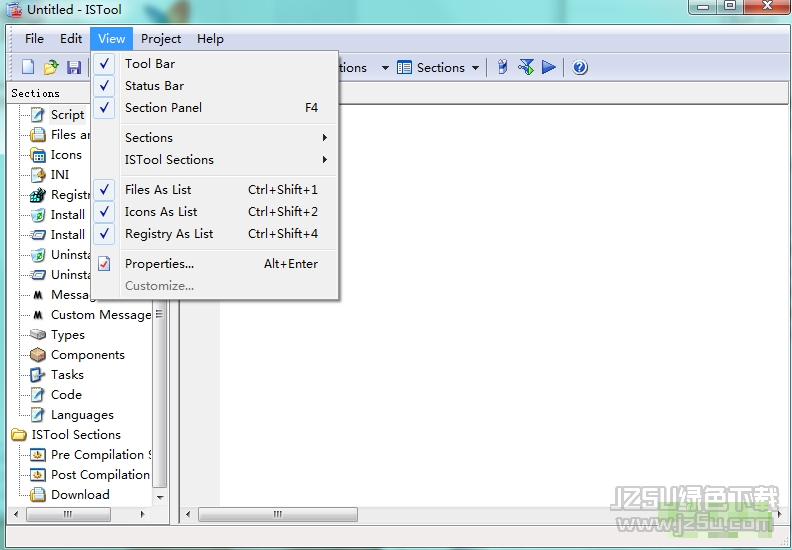Screen dimensions: 792x550
Task: Open the dropdown arrow left of Sections icon
Action: coord(385,68)
